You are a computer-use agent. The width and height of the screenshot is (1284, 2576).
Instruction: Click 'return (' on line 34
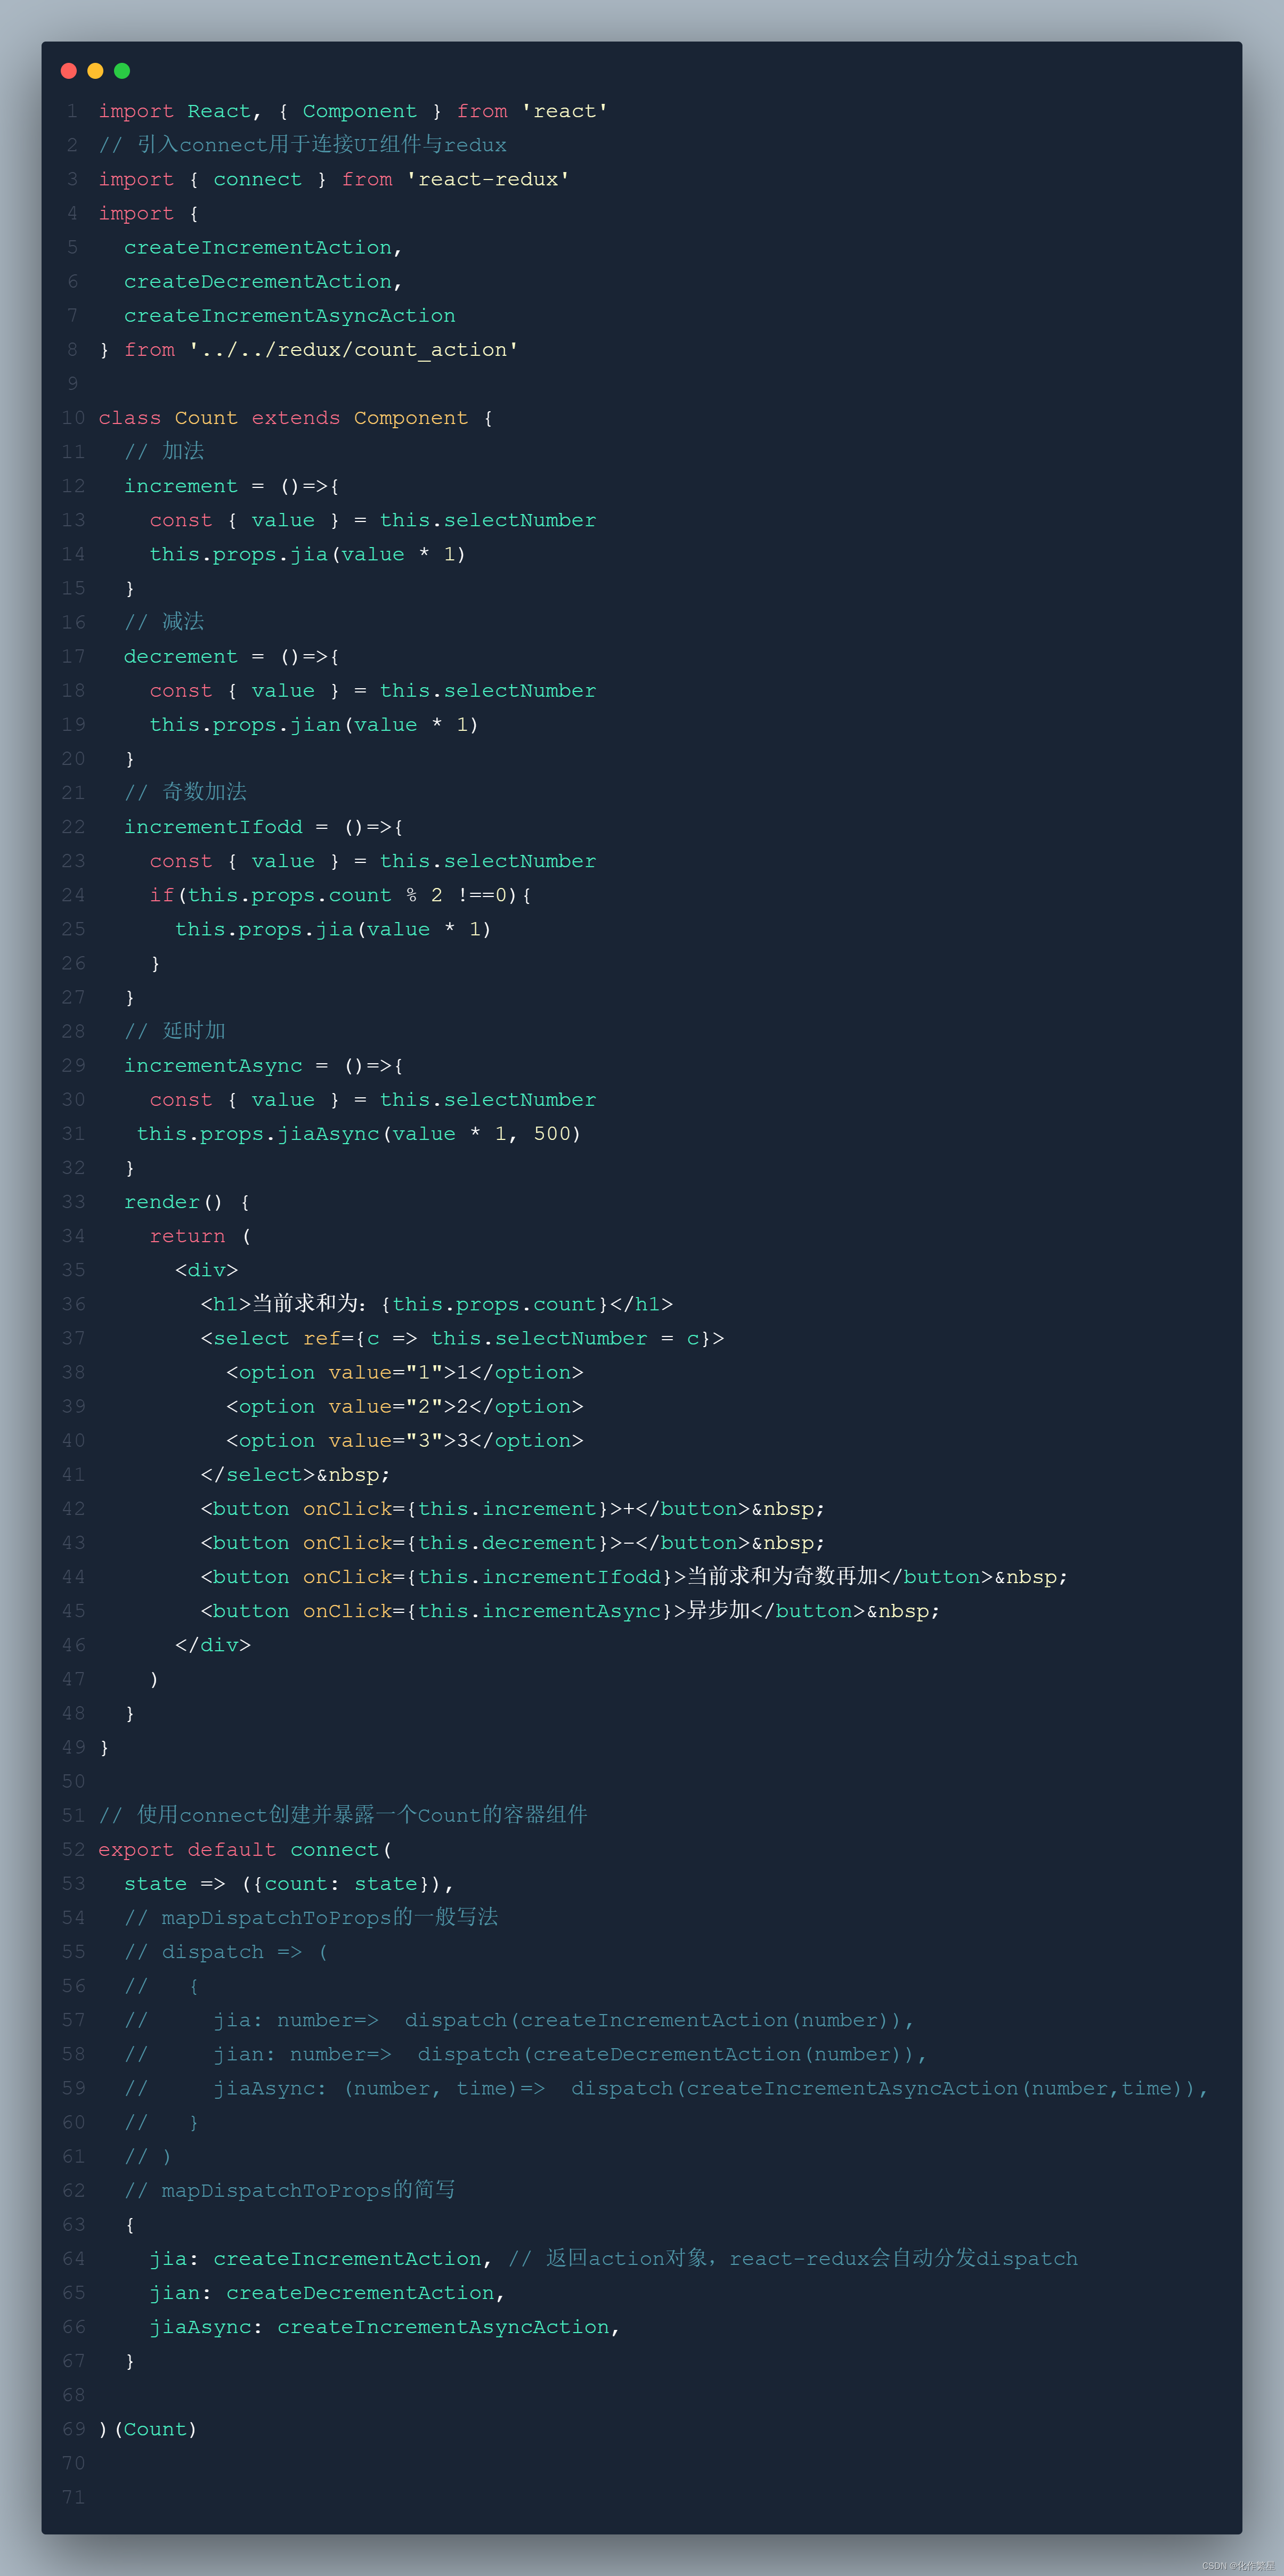[200, 1236]
